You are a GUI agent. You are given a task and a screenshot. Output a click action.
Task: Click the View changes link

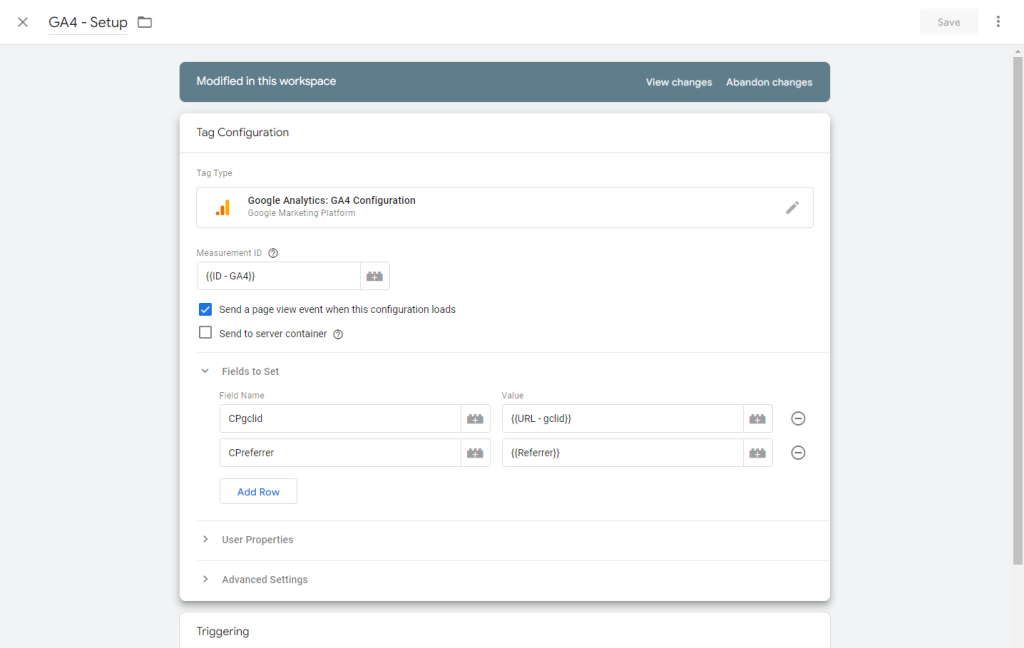[678, 82]
